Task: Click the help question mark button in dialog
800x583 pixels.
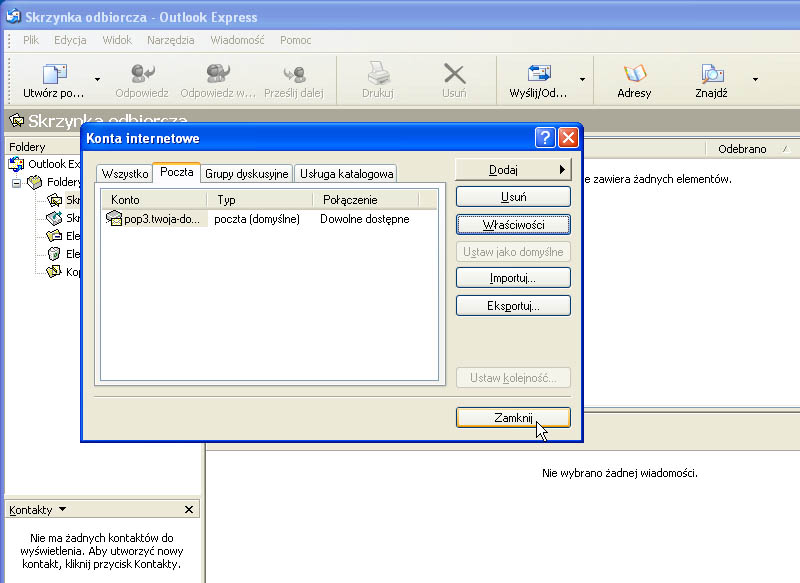Action: pos(545,138)
